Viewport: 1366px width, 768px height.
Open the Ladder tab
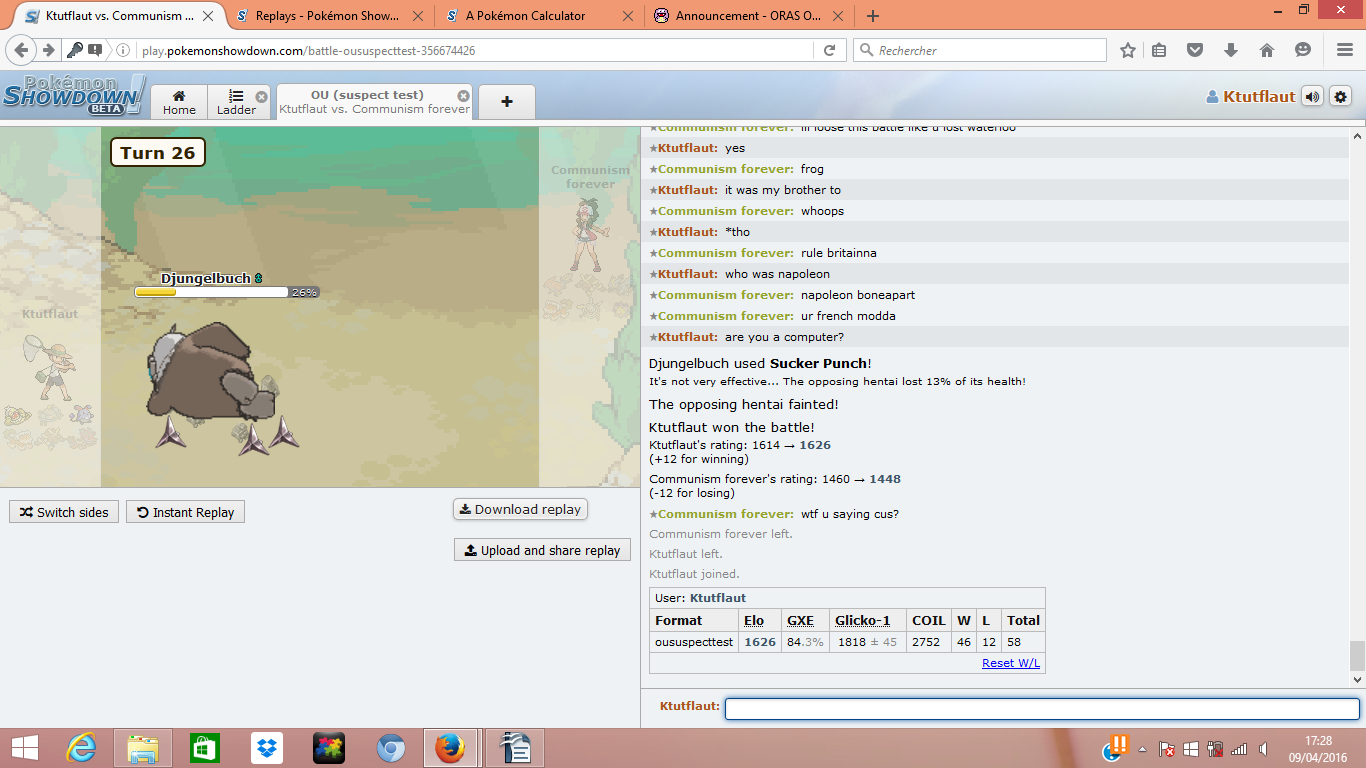click(236, 102)
